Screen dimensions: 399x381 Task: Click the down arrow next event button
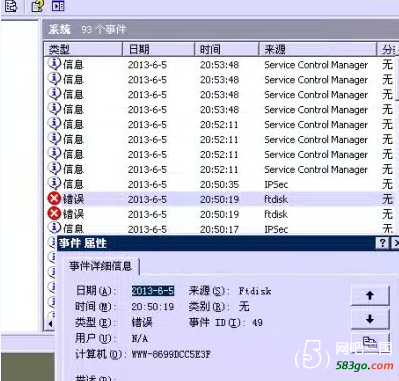pyautogui.click(x=370, y=319)
